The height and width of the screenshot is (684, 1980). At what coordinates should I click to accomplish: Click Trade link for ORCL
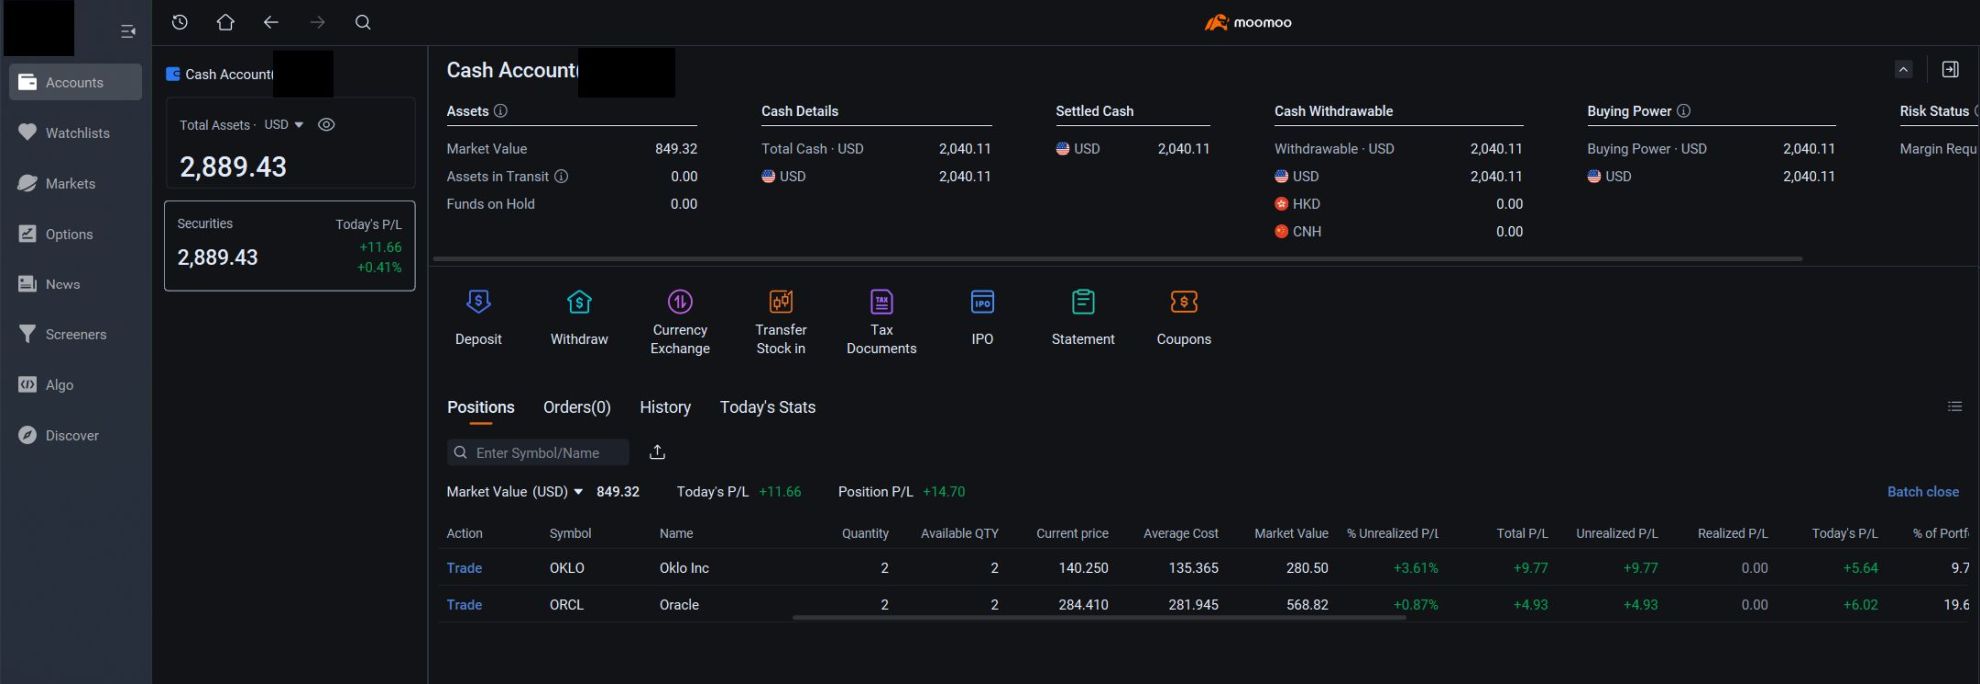pyautogui.click(x=464, y=605)
